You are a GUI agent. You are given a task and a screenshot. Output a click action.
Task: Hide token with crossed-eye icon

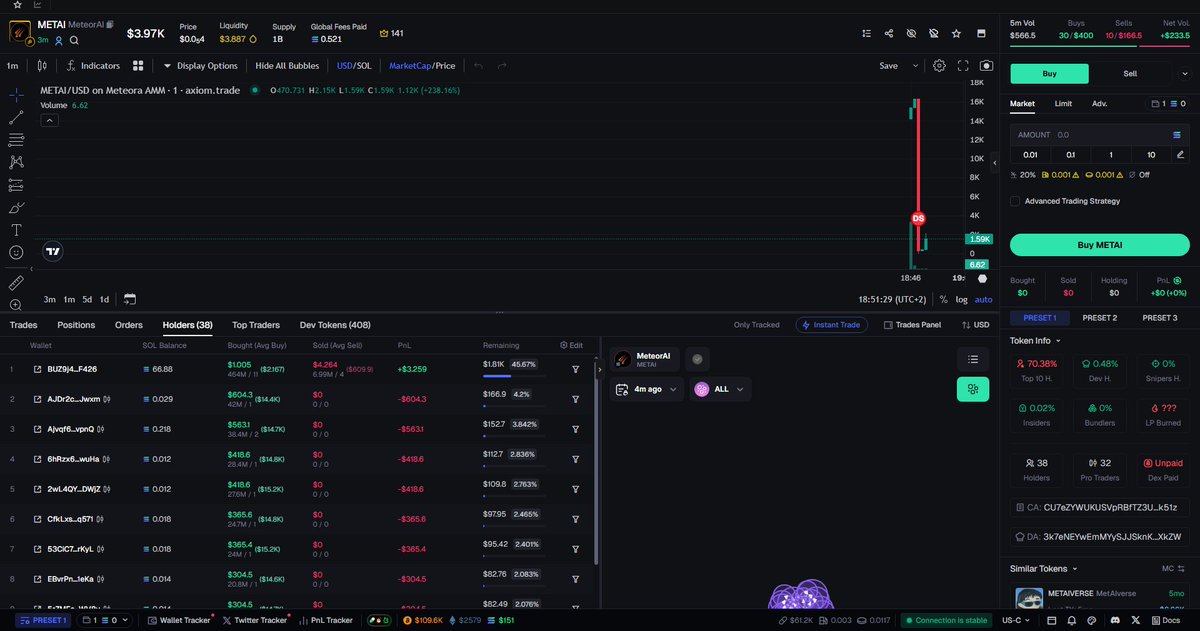pos(911,33)
